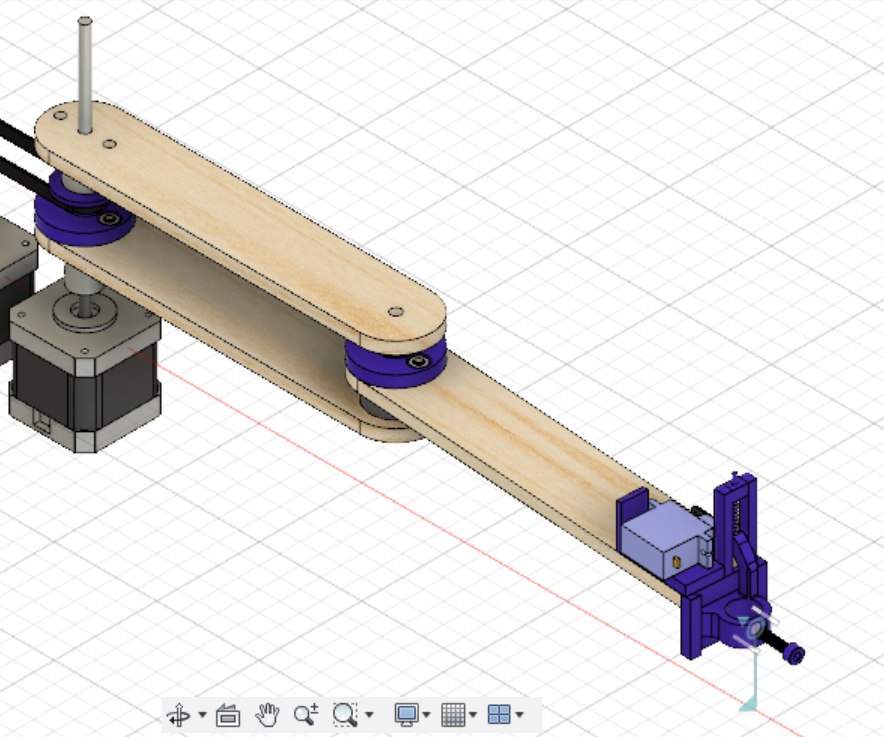Open the Grid and Snaps dropdown
The image size is (884, 737).
472,714
